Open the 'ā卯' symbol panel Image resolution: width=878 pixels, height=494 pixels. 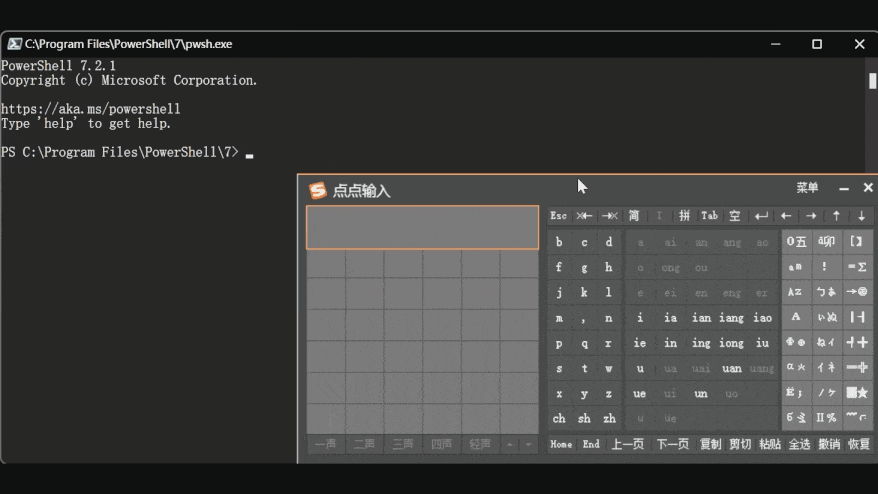[826, 241]
